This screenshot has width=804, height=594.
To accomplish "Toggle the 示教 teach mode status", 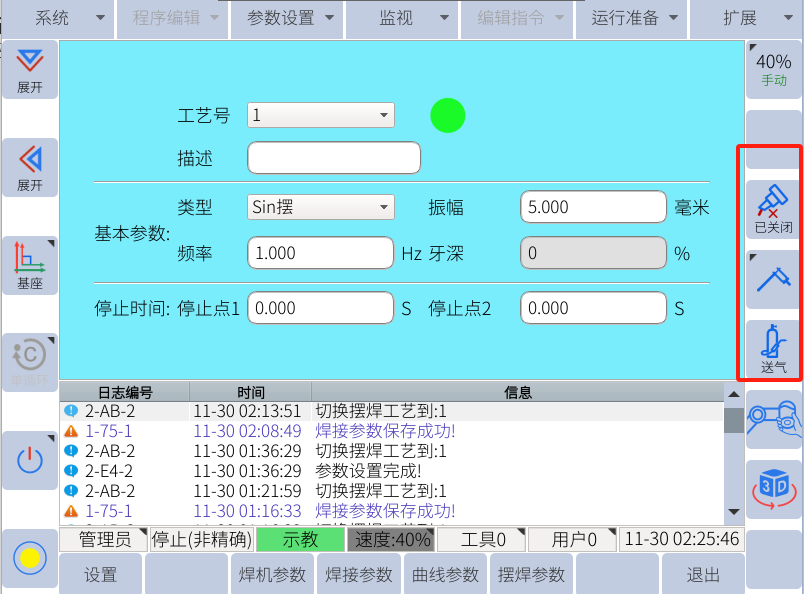I will pos(300,540).
